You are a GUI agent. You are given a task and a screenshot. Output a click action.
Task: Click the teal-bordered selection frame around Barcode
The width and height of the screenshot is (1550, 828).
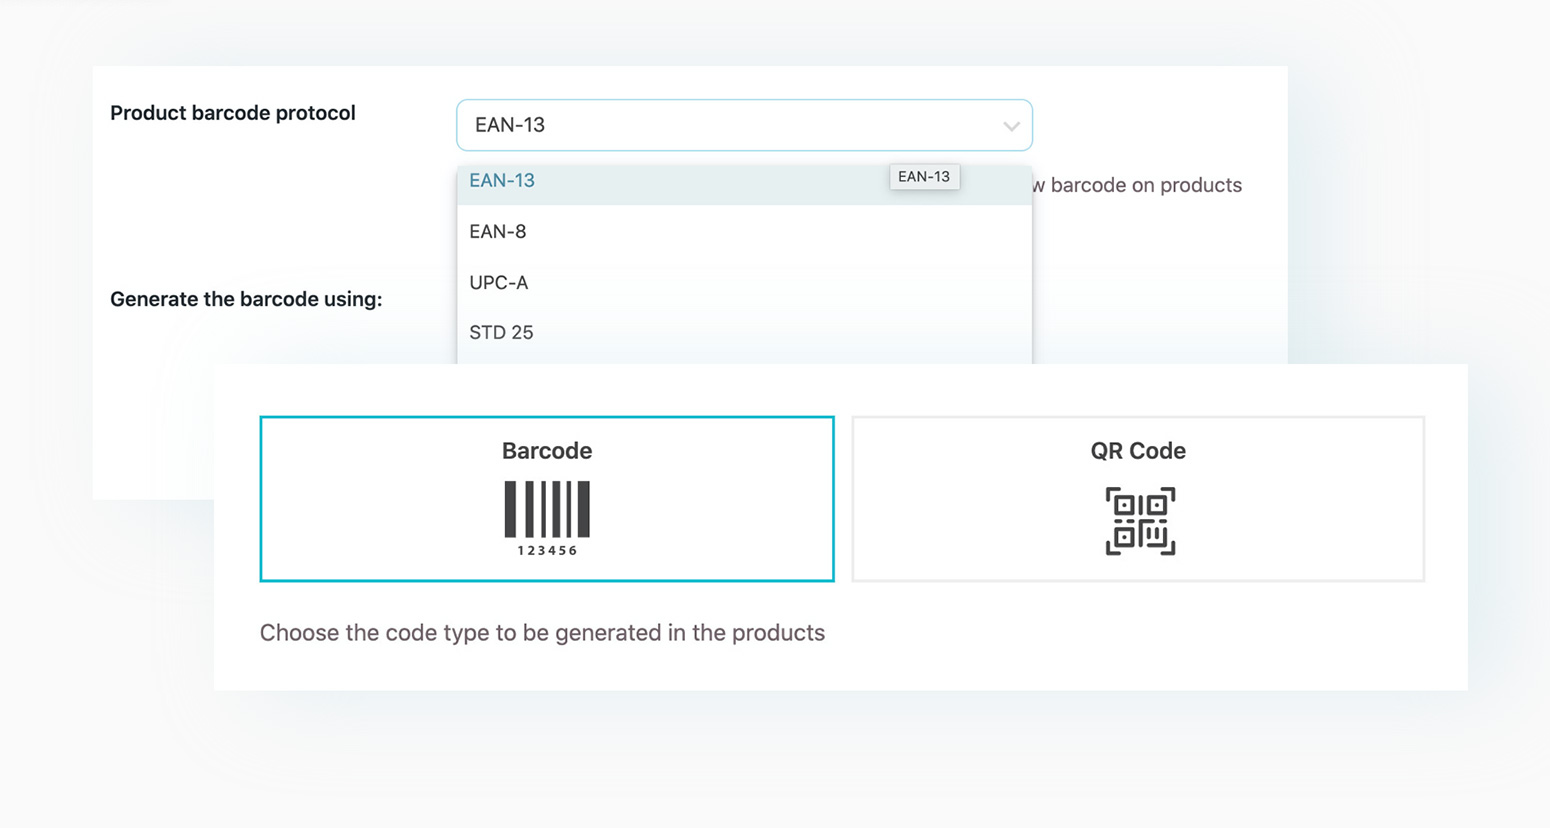pos(546,418)
